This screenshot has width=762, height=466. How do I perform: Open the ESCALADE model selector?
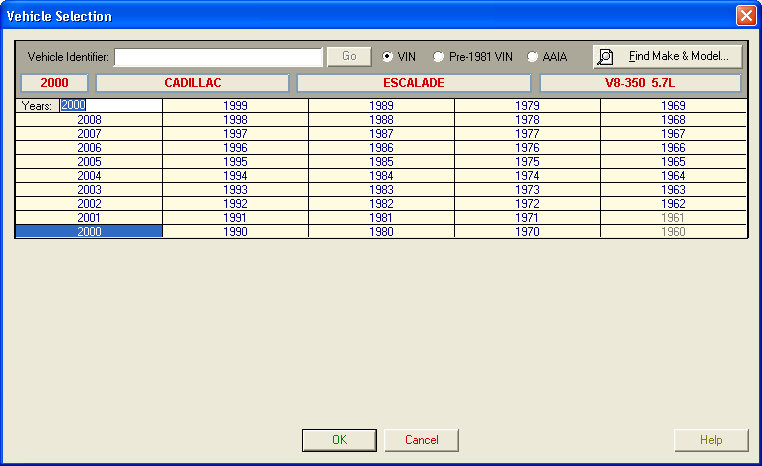[x=413, y=83]
